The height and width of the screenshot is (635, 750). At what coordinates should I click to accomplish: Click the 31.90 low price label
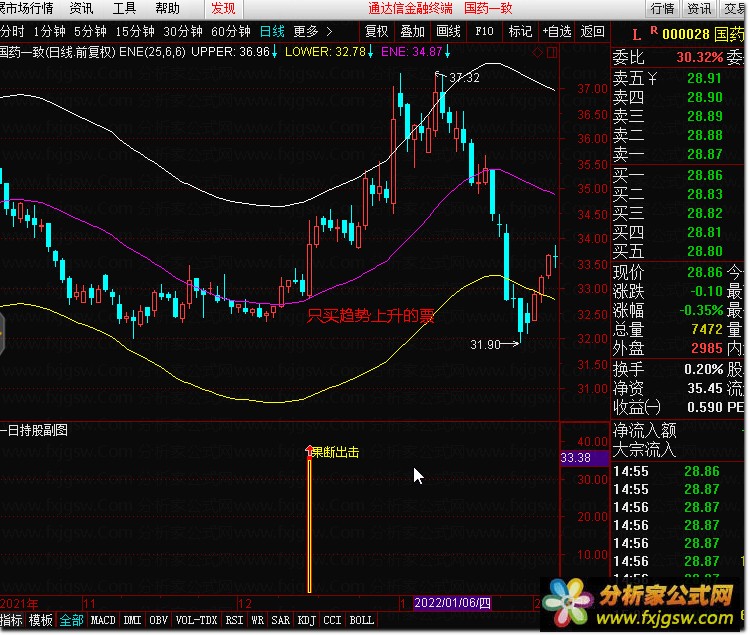[485, 345]
